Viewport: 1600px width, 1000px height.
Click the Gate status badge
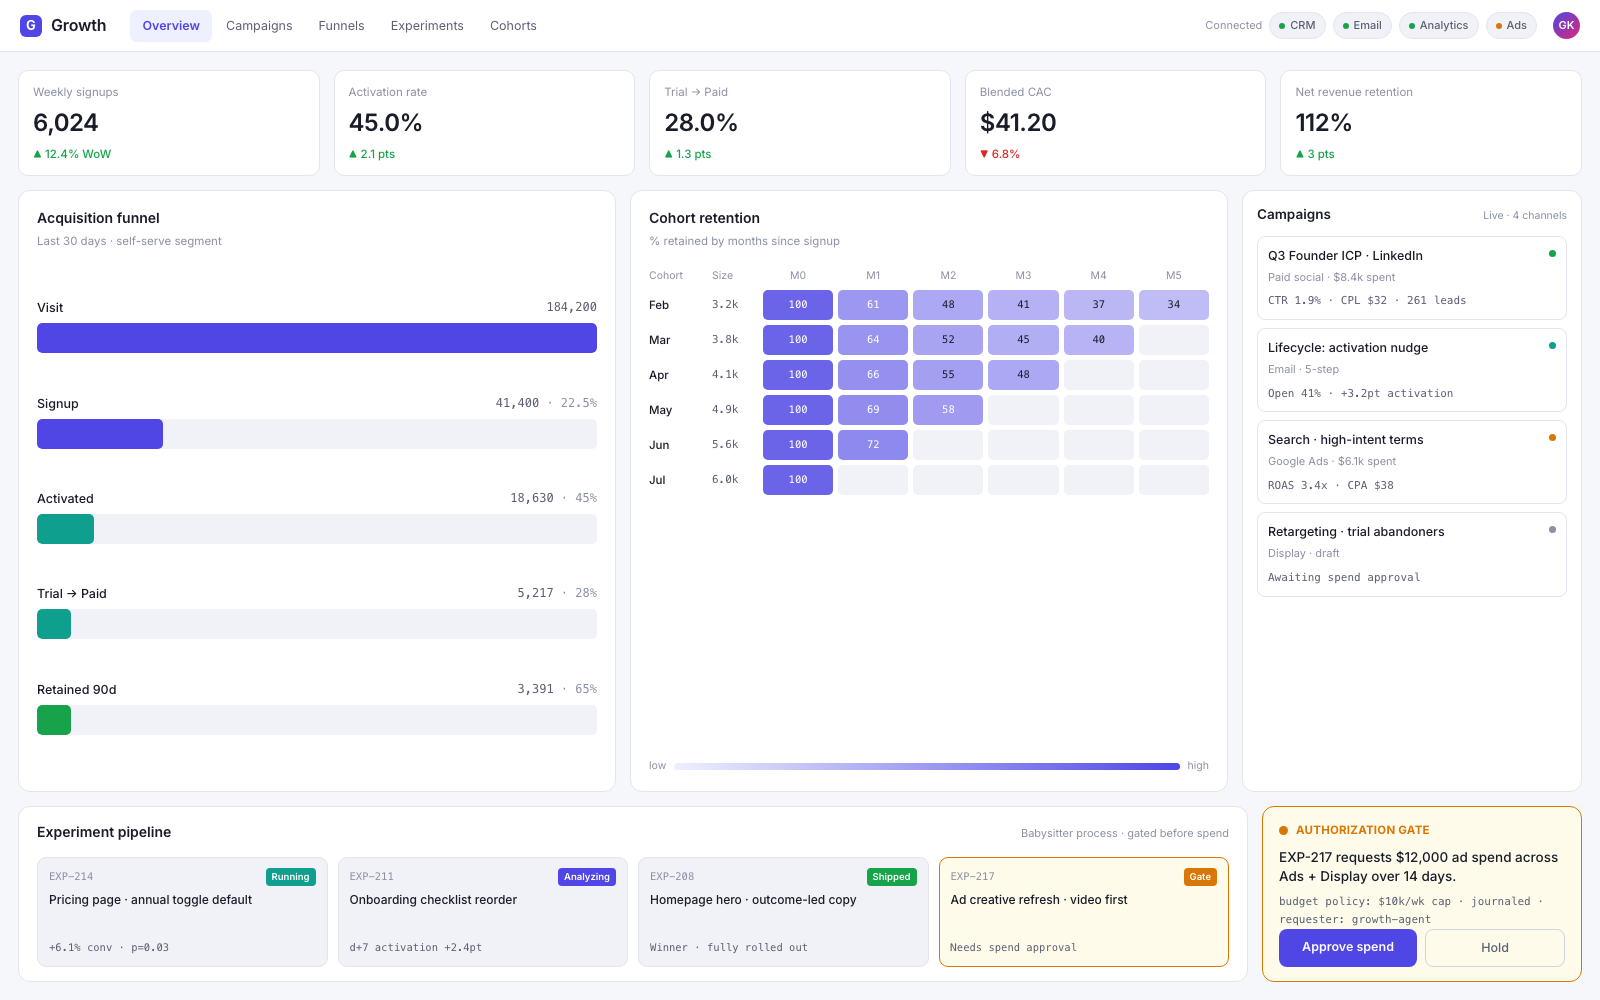1200,877
